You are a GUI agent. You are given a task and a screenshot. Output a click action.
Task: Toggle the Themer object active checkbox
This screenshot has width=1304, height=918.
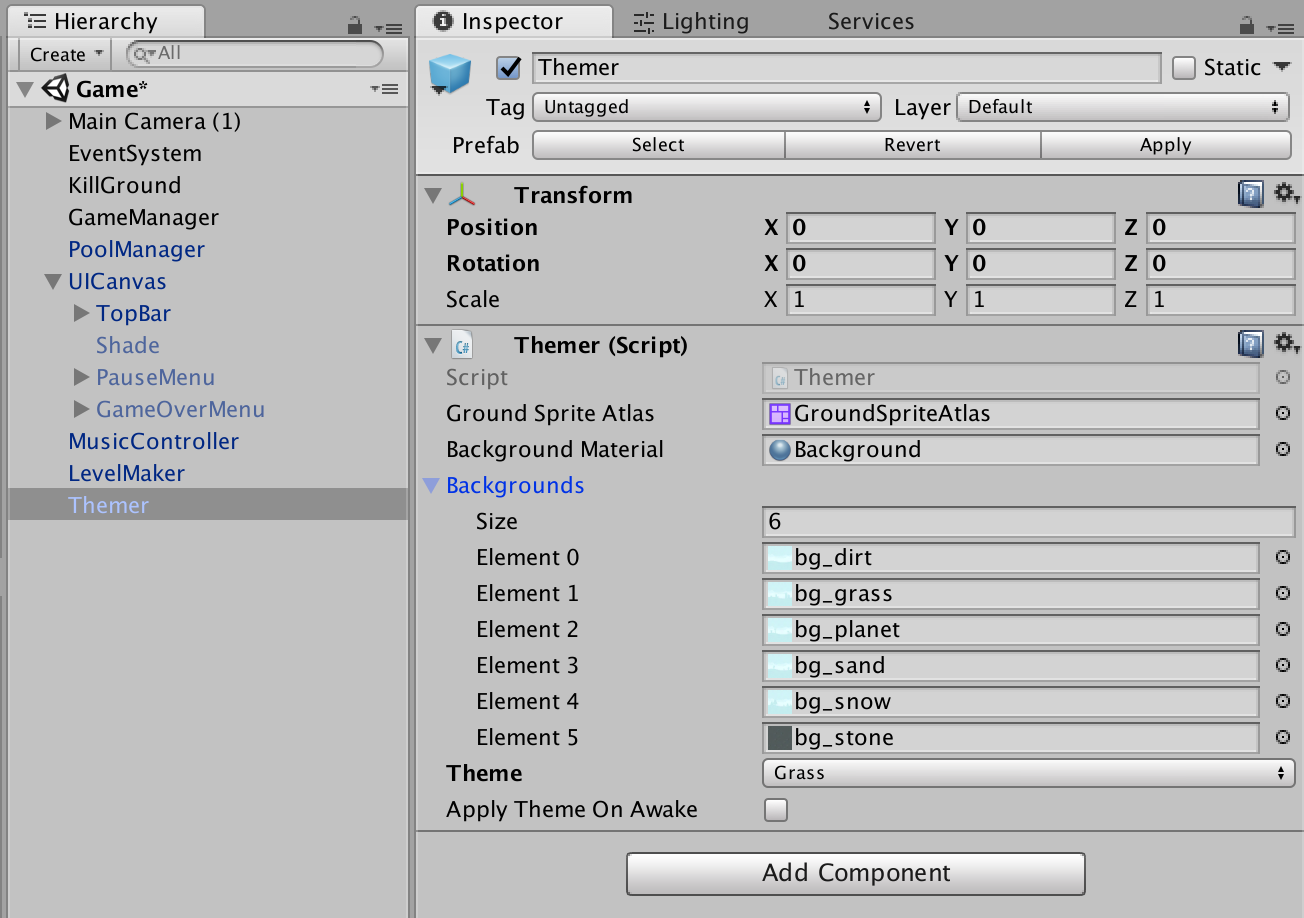(x=509, y=68)
